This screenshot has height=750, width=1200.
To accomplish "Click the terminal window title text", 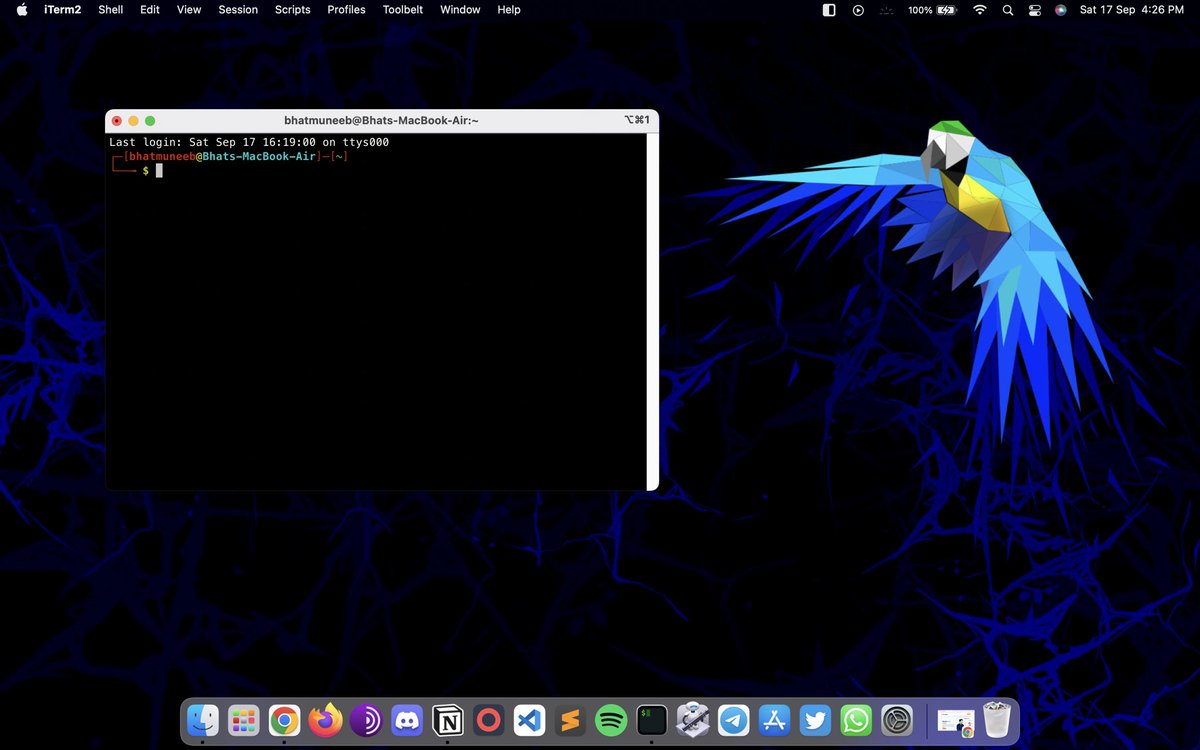I will click(x=381, y=120).
